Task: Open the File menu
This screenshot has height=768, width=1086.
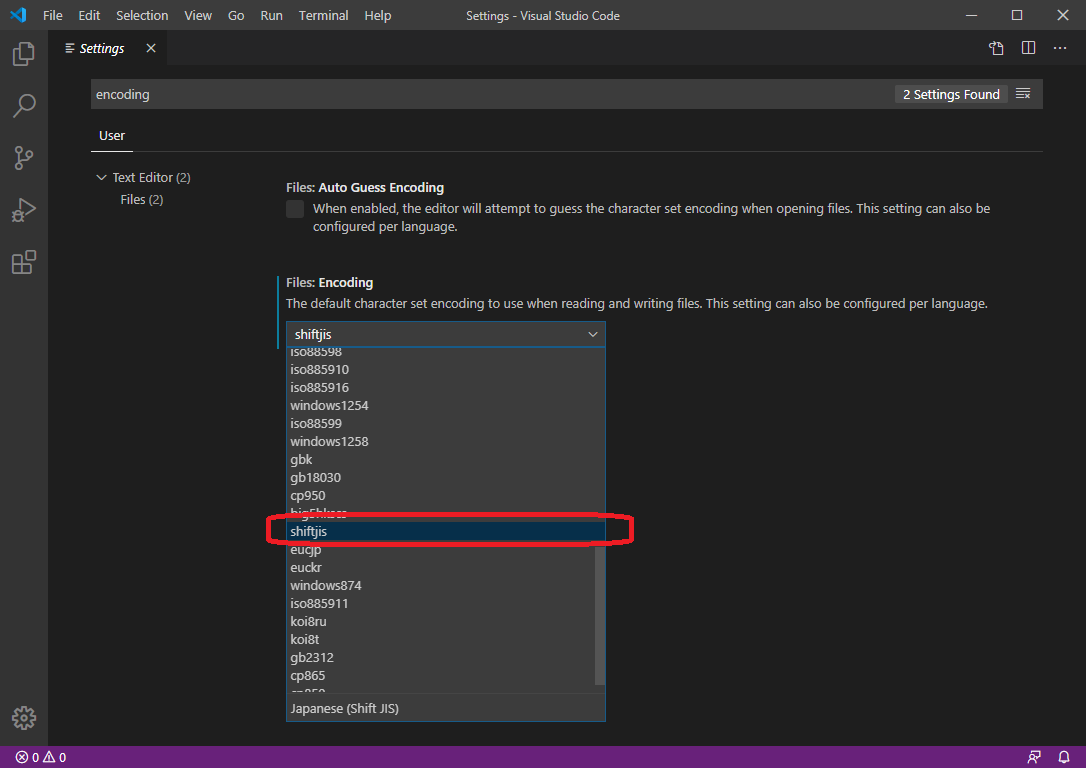Action: 53,15
